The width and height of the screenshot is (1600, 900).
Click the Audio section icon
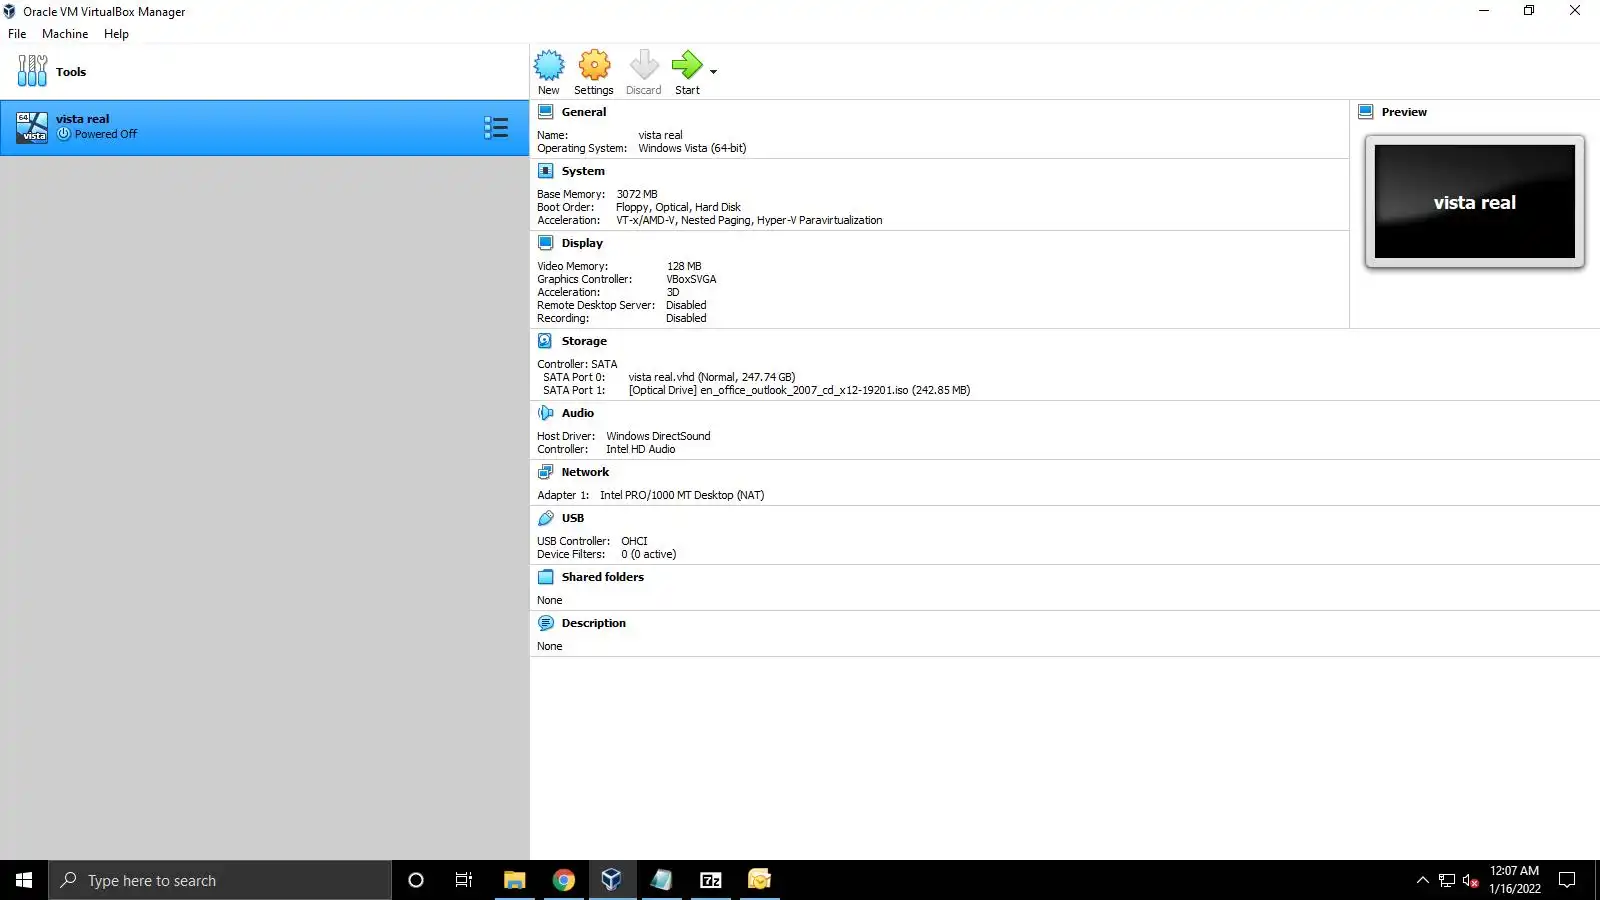click(546, 413)
